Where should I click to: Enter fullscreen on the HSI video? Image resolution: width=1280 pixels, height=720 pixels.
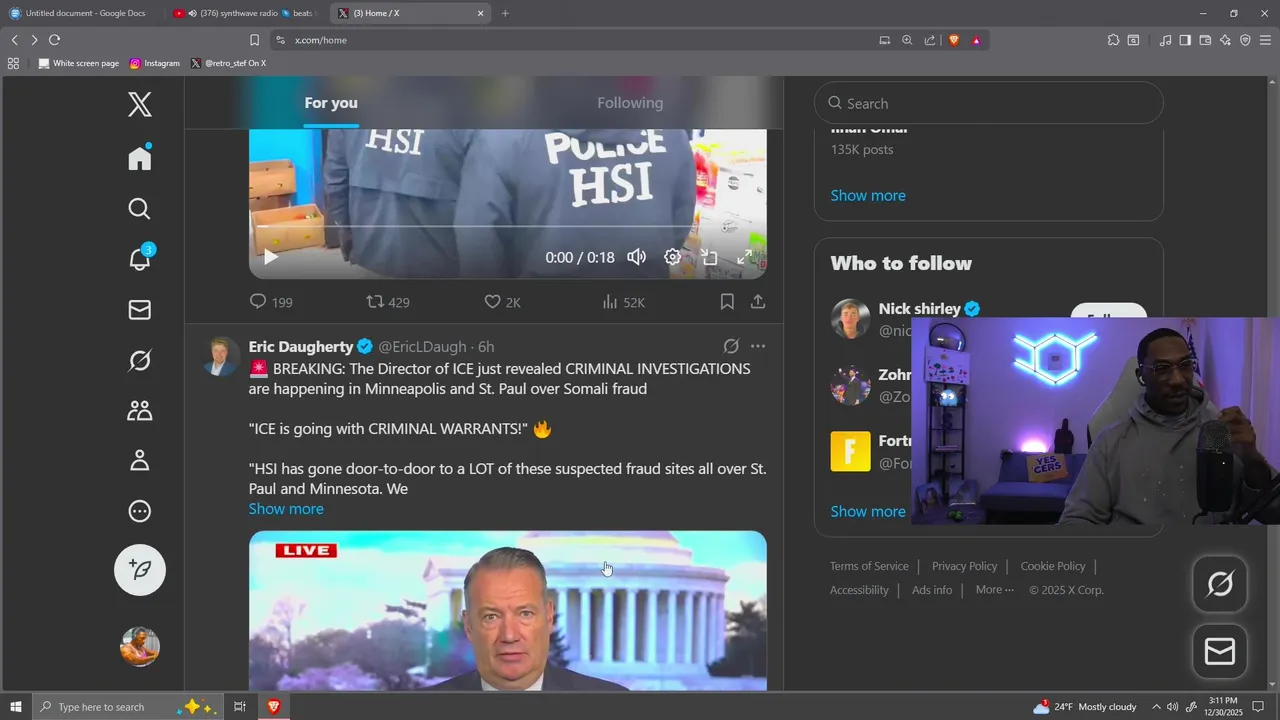tap(745, 257)
